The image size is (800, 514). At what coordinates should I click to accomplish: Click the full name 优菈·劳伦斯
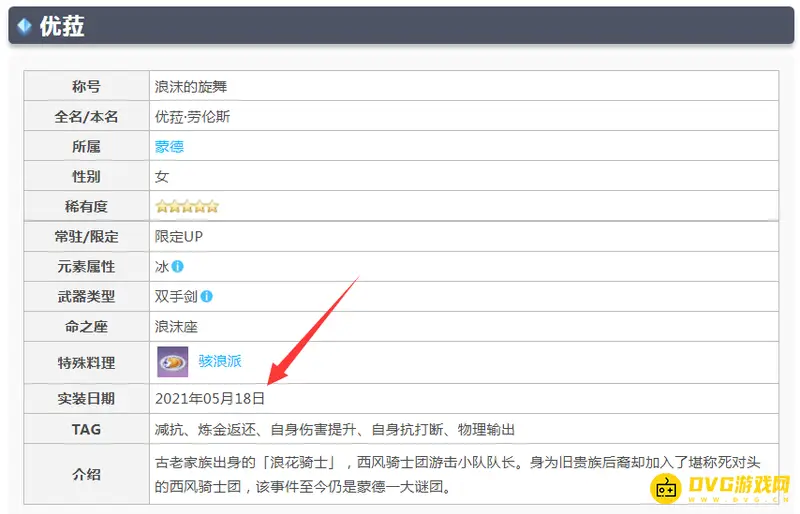(193, 117)
